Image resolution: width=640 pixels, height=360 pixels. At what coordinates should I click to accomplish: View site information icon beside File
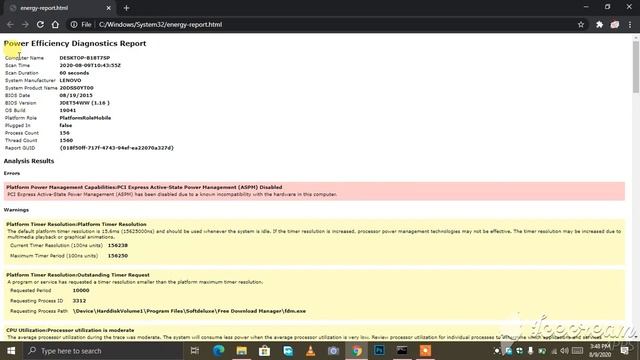click(74, 24)
